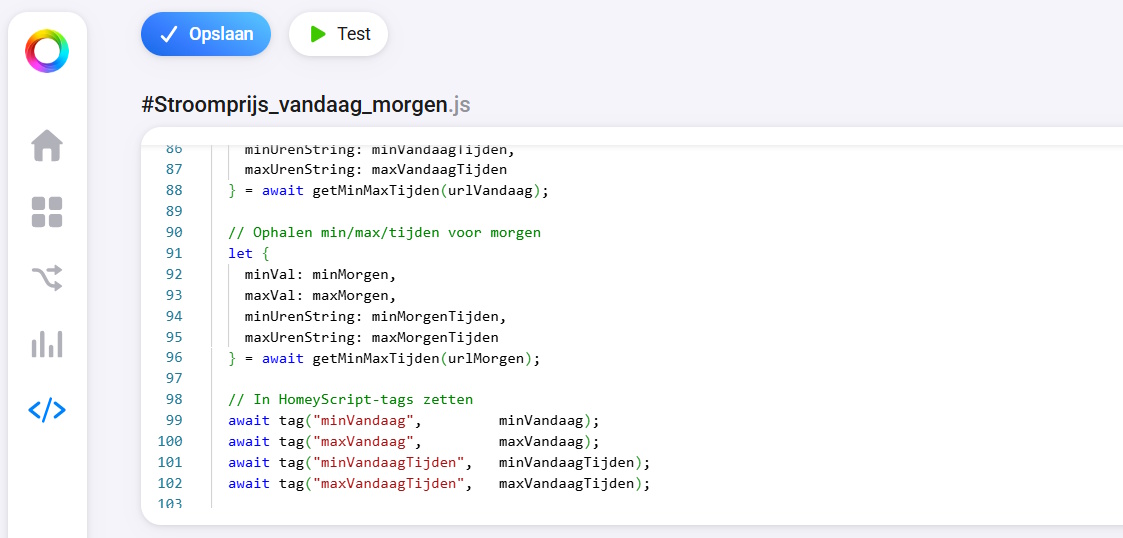Click 'minUrenString: minMorgenTijden,' on line 94
The image size is (1123, 538).
[376, 316]
